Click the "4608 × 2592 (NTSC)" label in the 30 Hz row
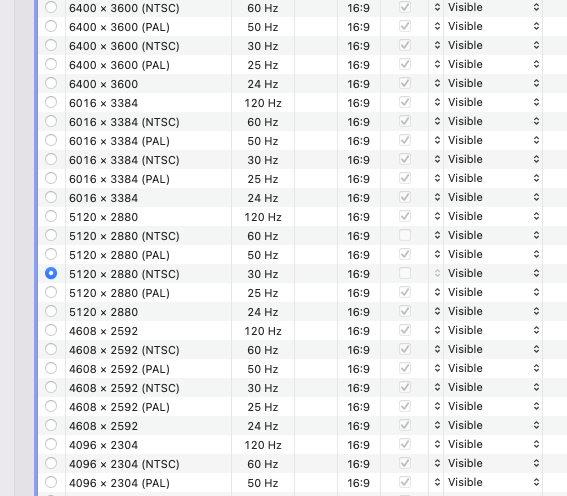This screenshot has height=496, width=567. (124, 388)
